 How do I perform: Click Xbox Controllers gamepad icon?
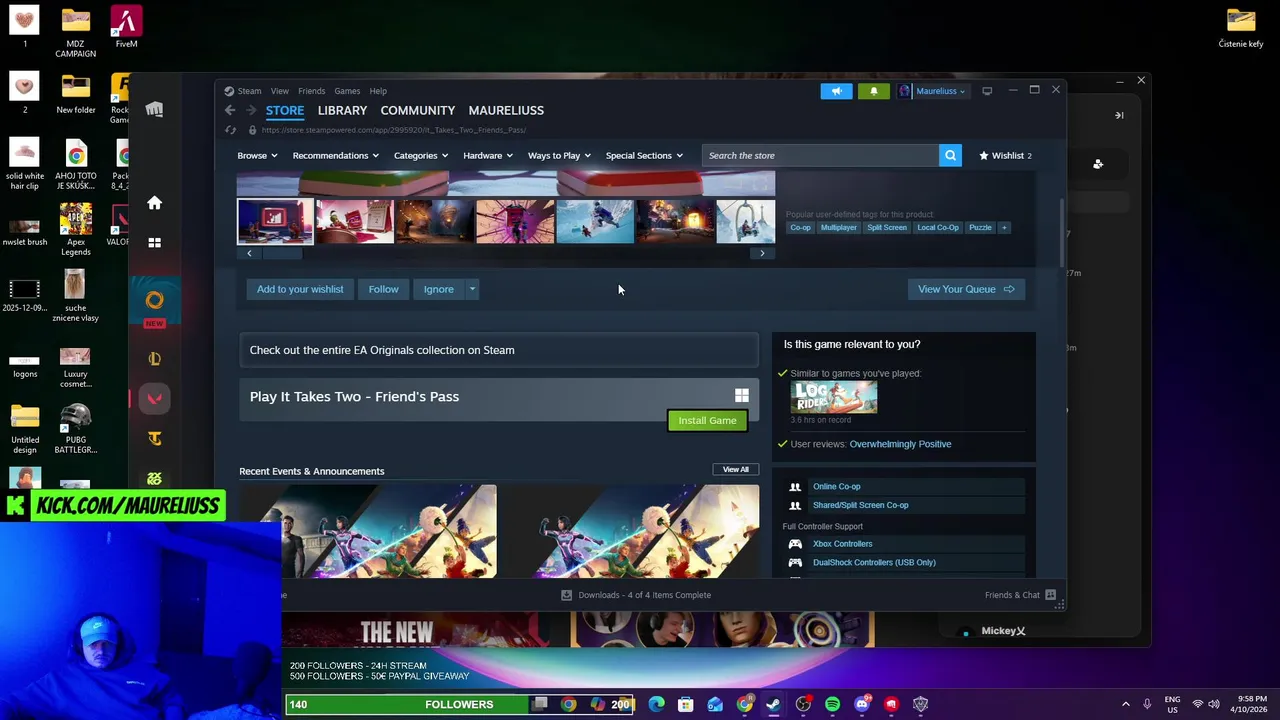[795, 544]
